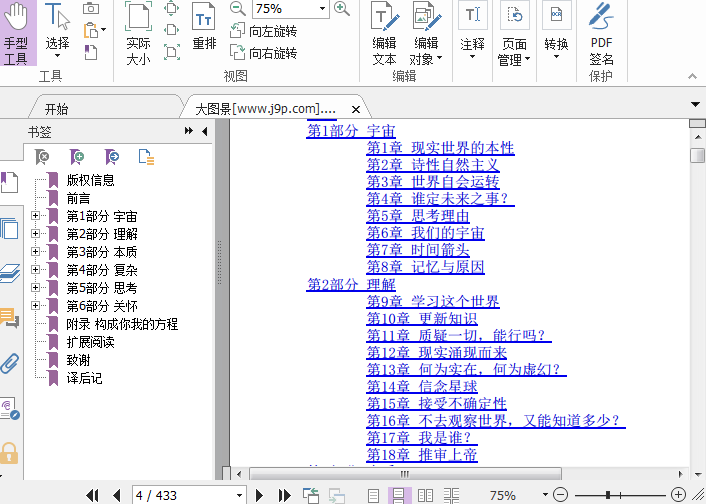Open the Comments sidebar icon
The height and width of the screenshot is (504, 706).
click(9, 318)
